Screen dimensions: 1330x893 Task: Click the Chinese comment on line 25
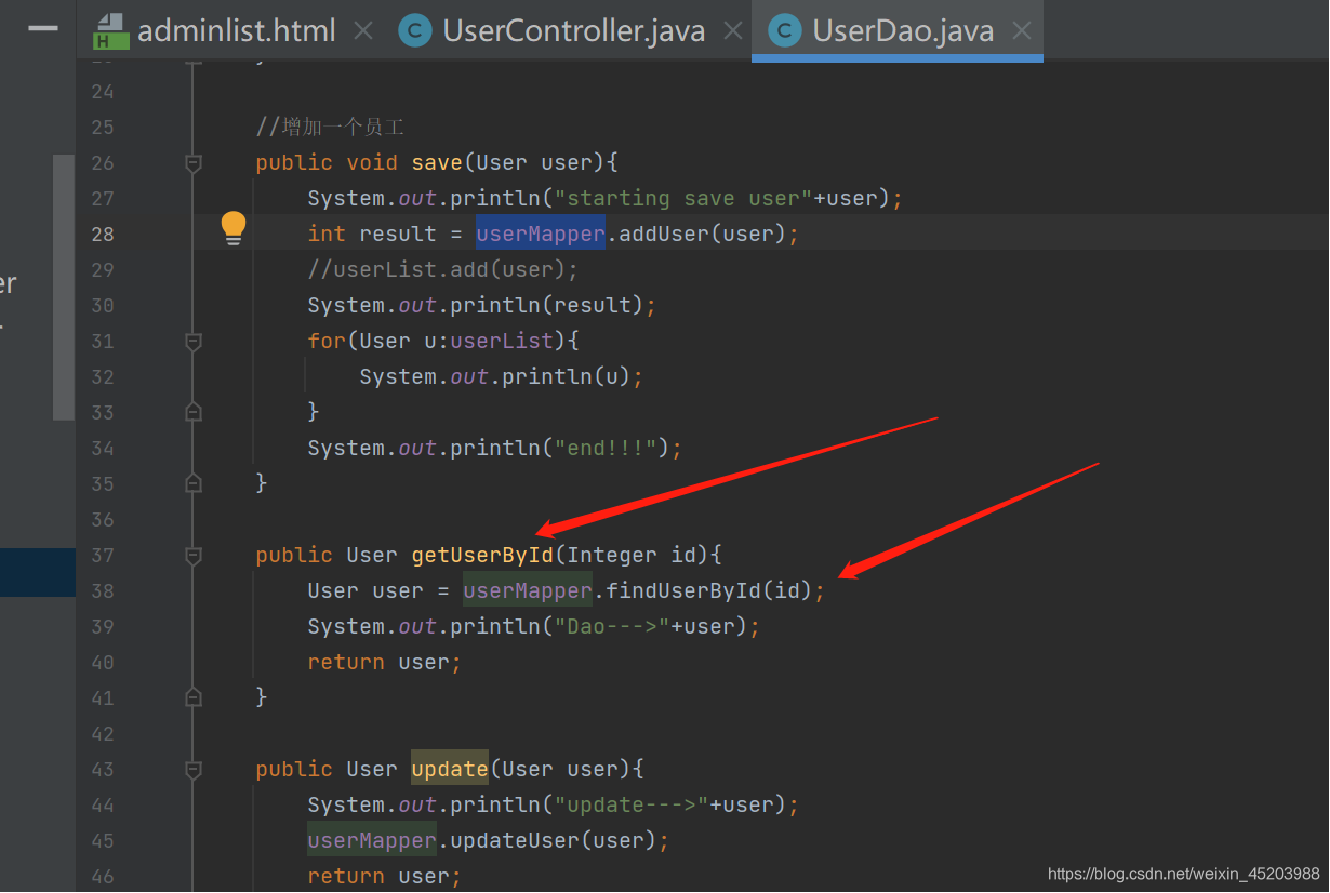(x=330, y=127)
